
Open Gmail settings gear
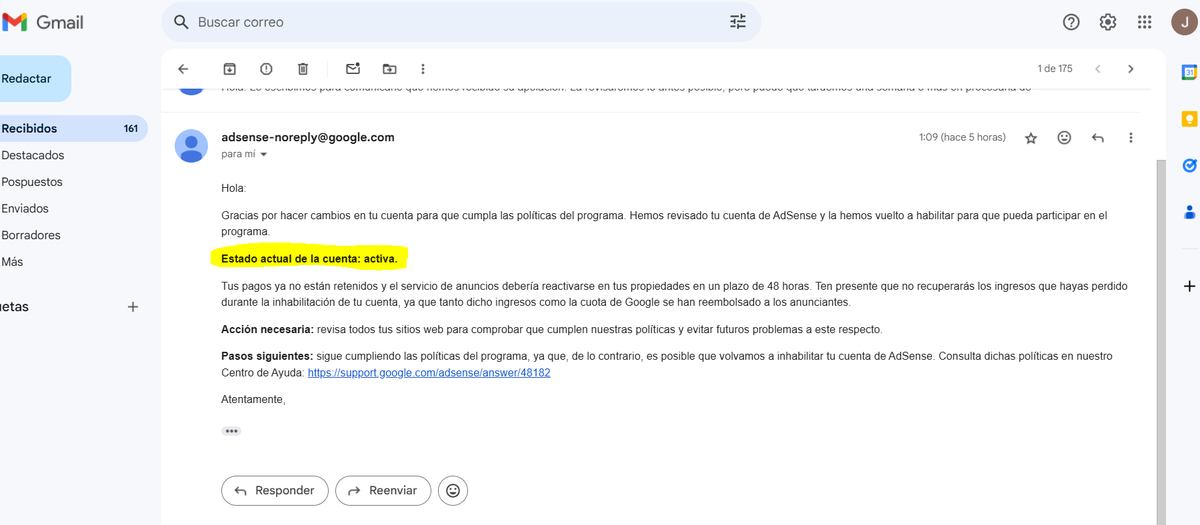point(1108,22)
